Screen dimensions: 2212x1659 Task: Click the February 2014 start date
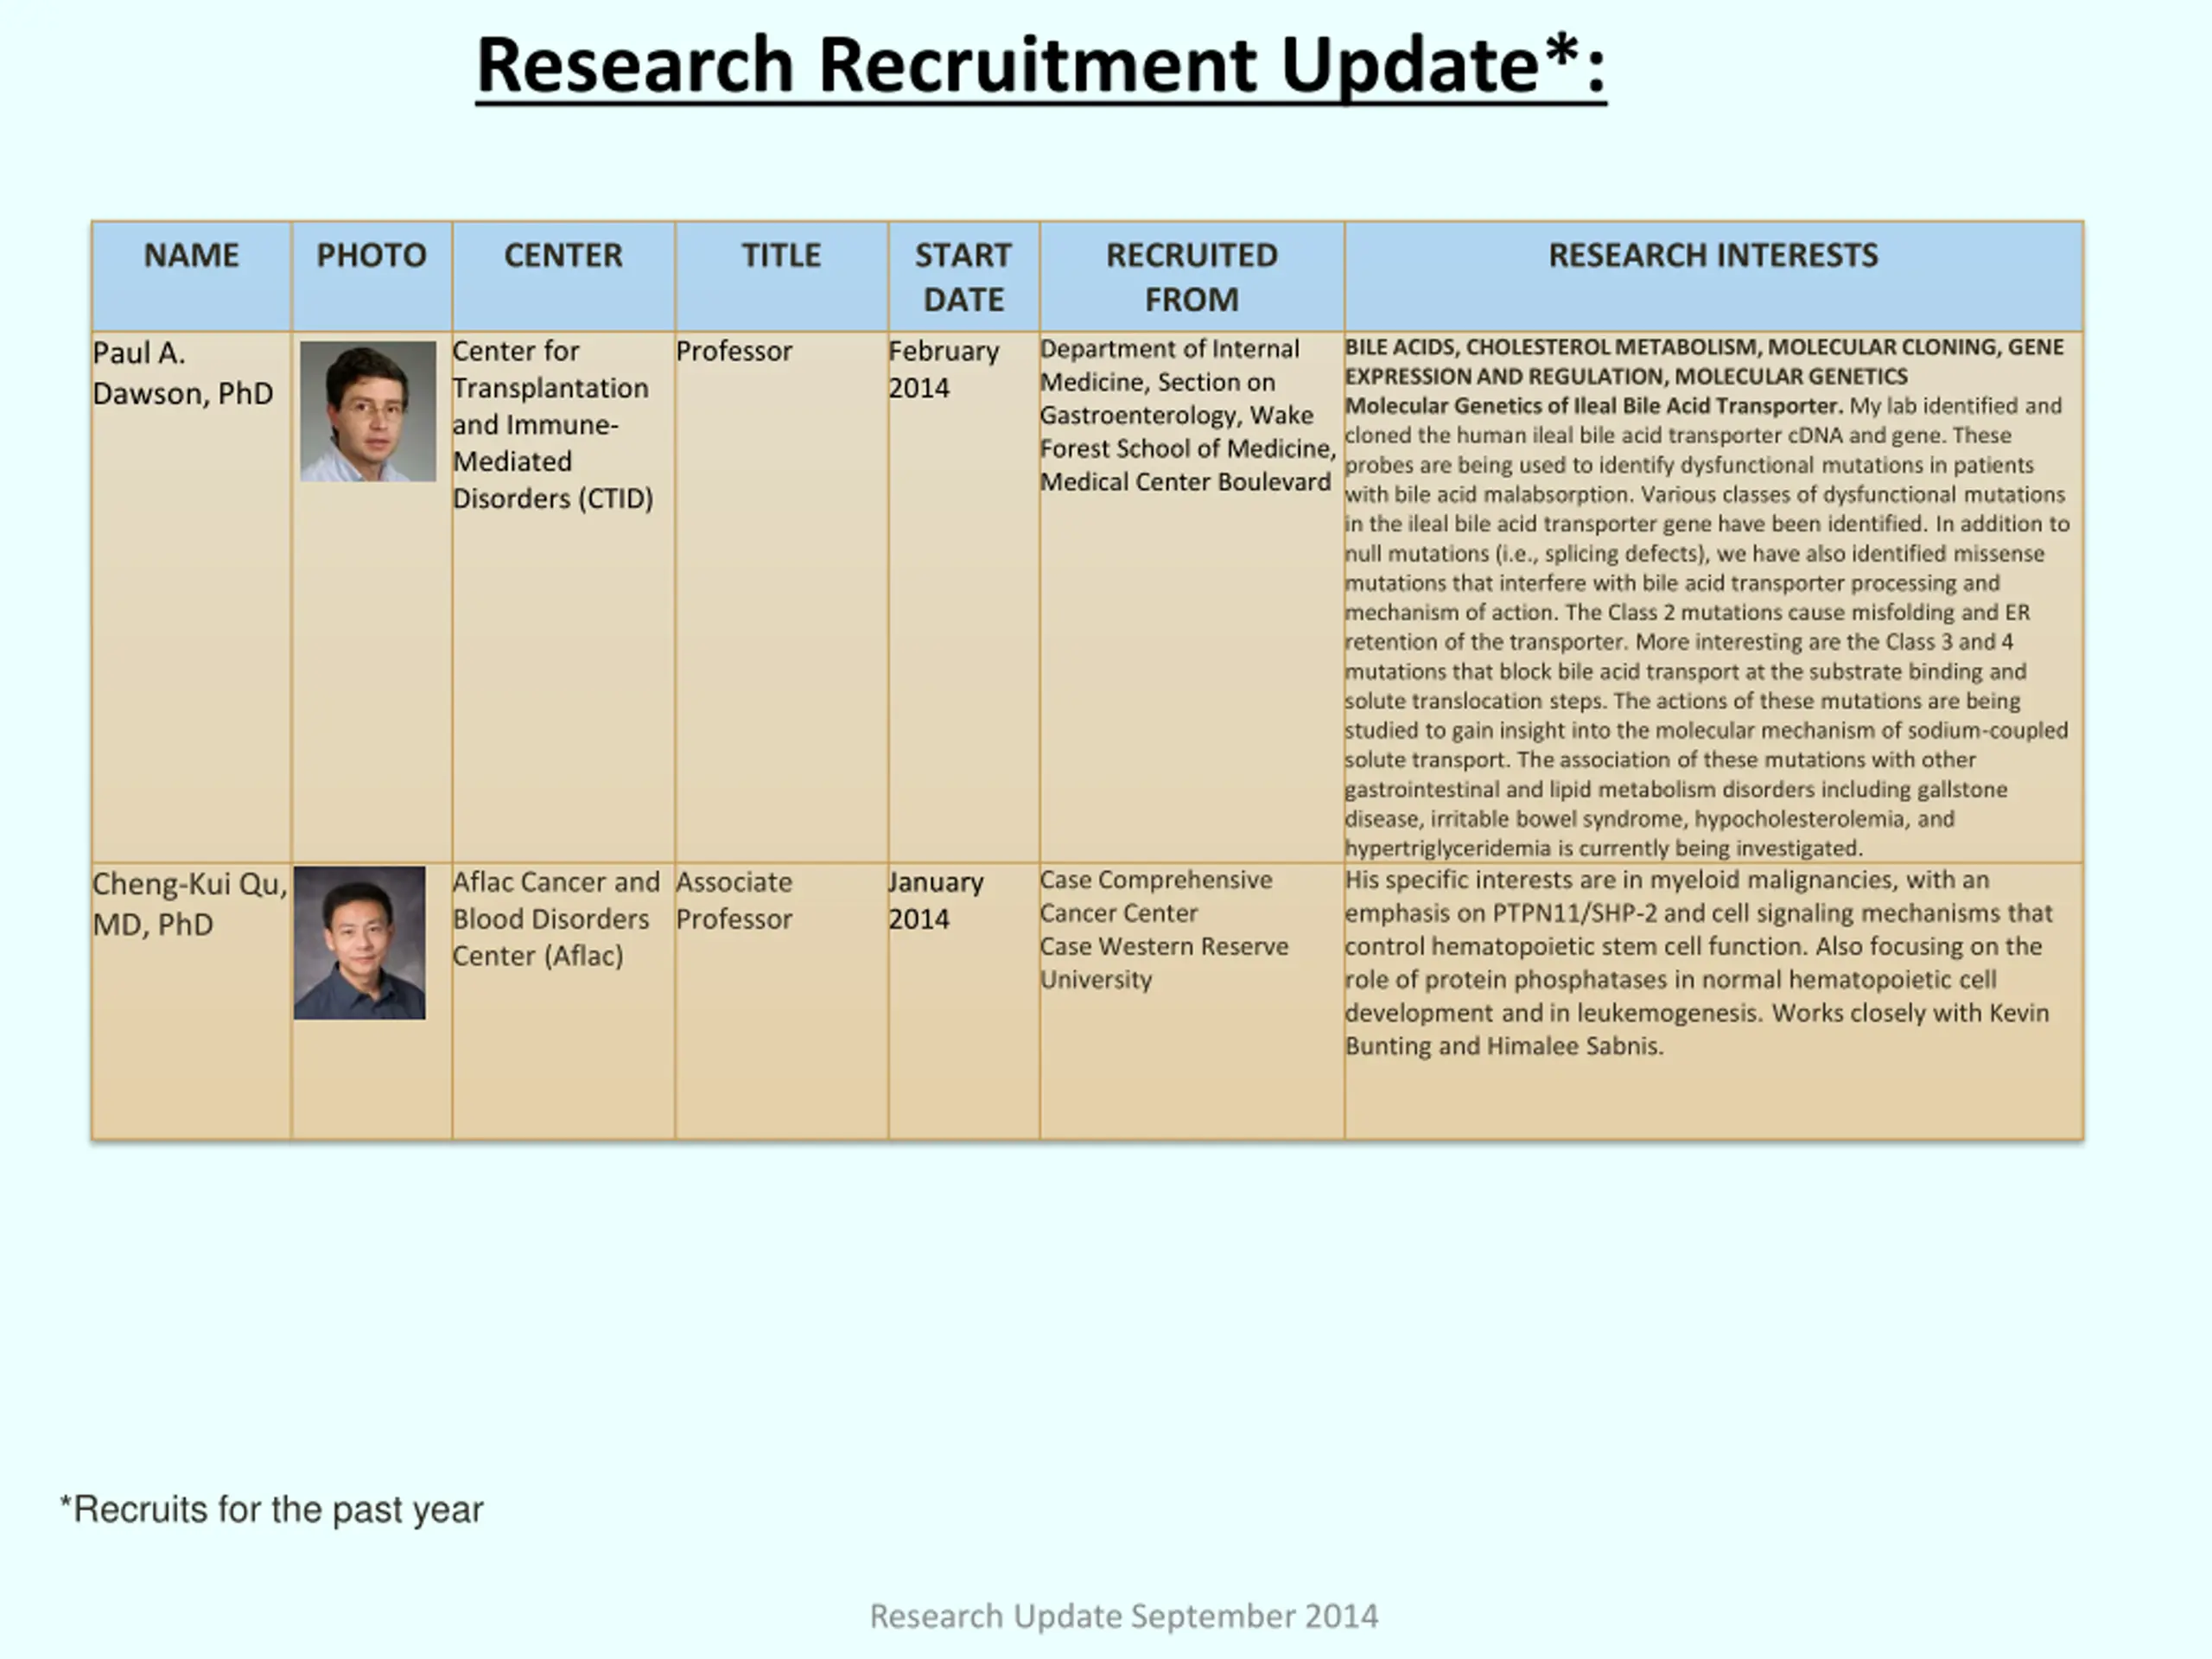coord(943,369)
